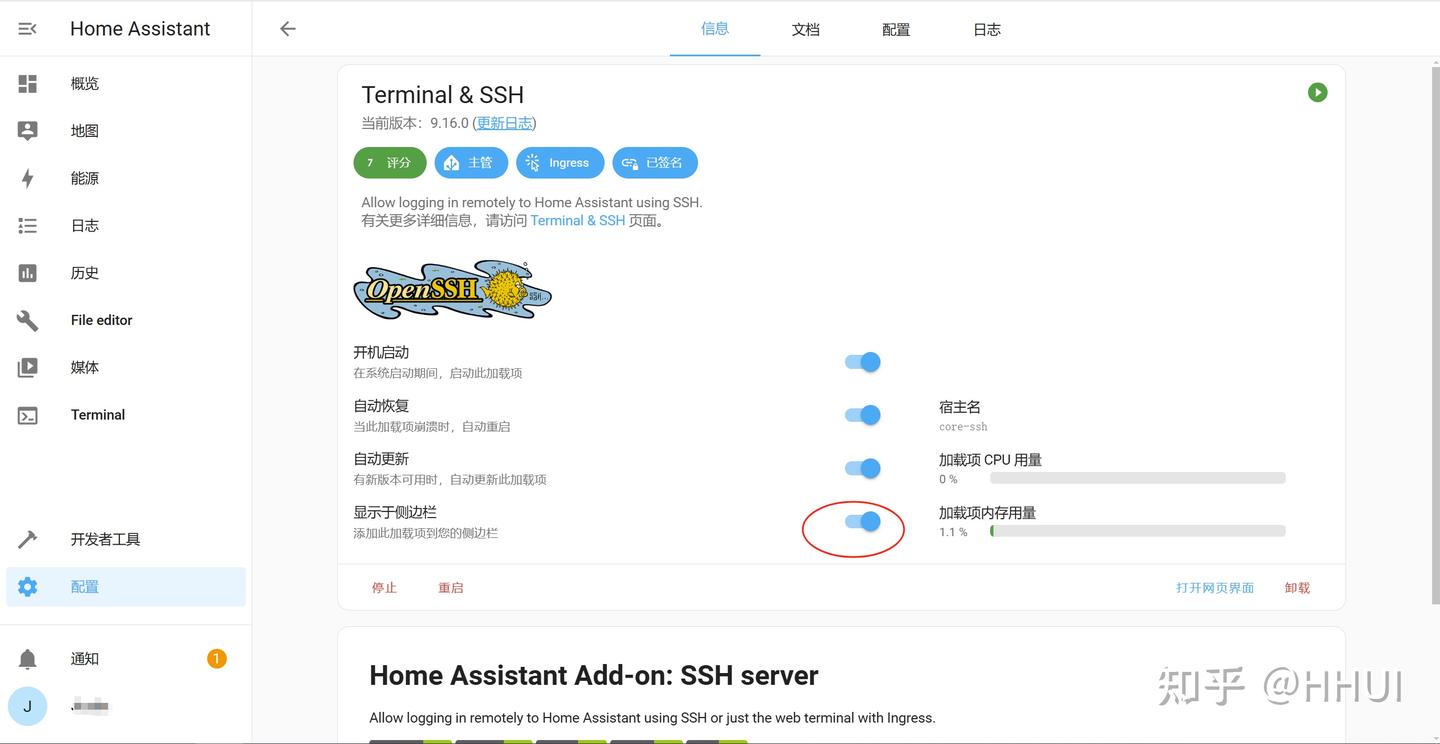The width and height of the screenshot is (1440, 744).
Task: Check the Ingress badge
Action: coord(559,162)
